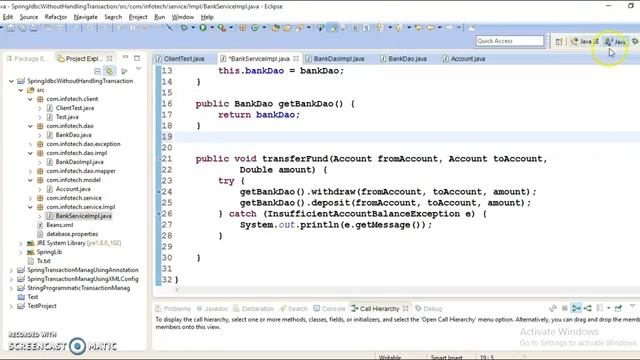Select BankDaoImpl.java in project tree
Screen dimensions: 640x360
coord(79,162)
